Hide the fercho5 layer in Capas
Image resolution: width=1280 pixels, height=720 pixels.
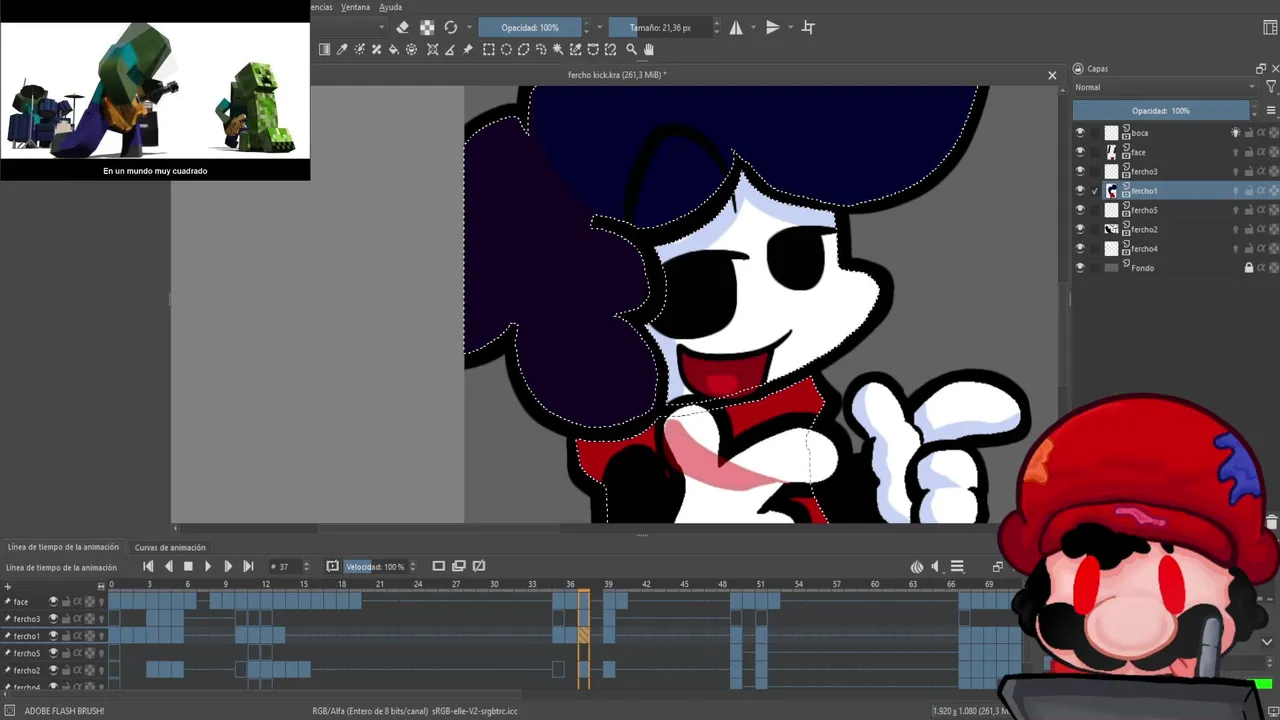[x=1080, y=210]
